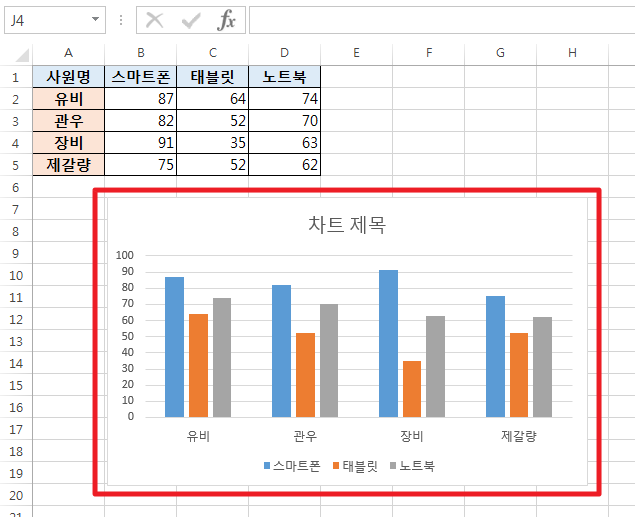Screen dimensions: 635x517
Task: Click the formula bar resize dots handle
Action: click(x=121, y=20)
